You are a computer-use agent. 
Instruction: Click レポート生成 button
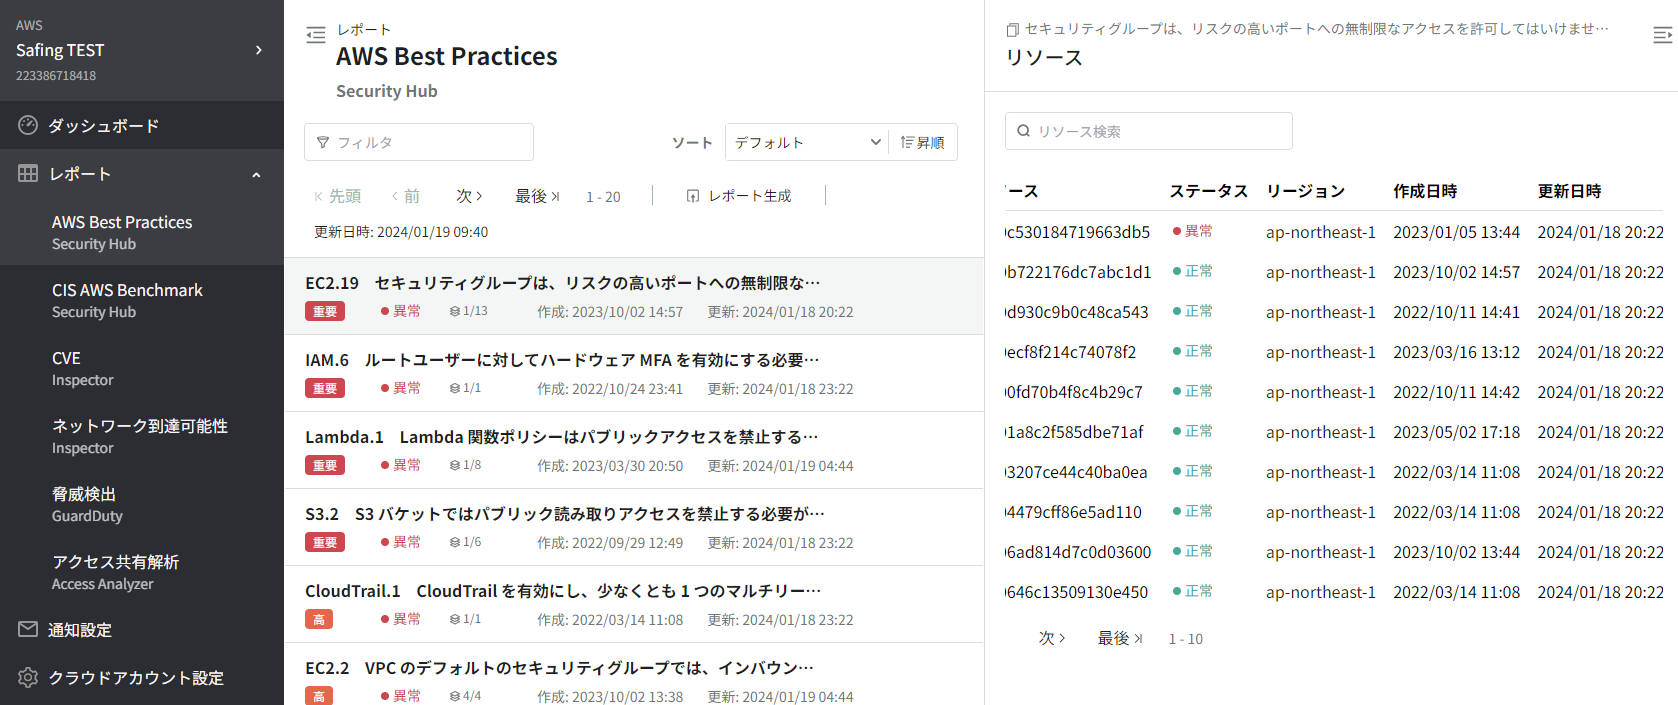click(x=739, y=196)
